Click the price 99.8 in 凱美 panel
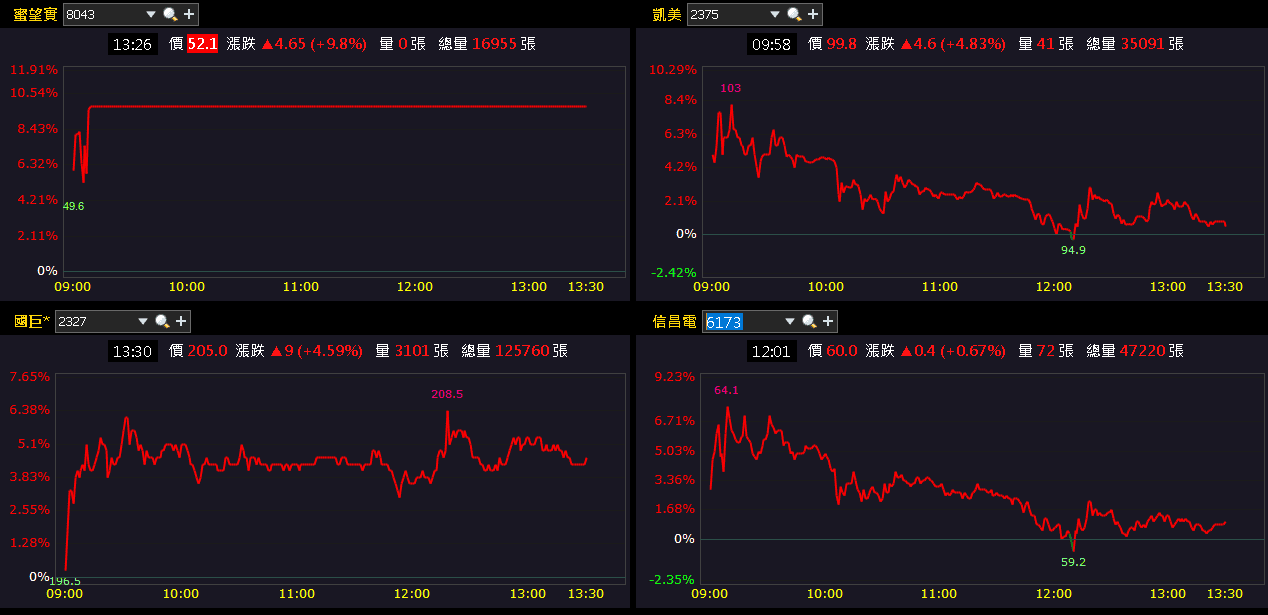This screenshot has width=1268, height=615. pyautogui.click(x=842, y=44)
